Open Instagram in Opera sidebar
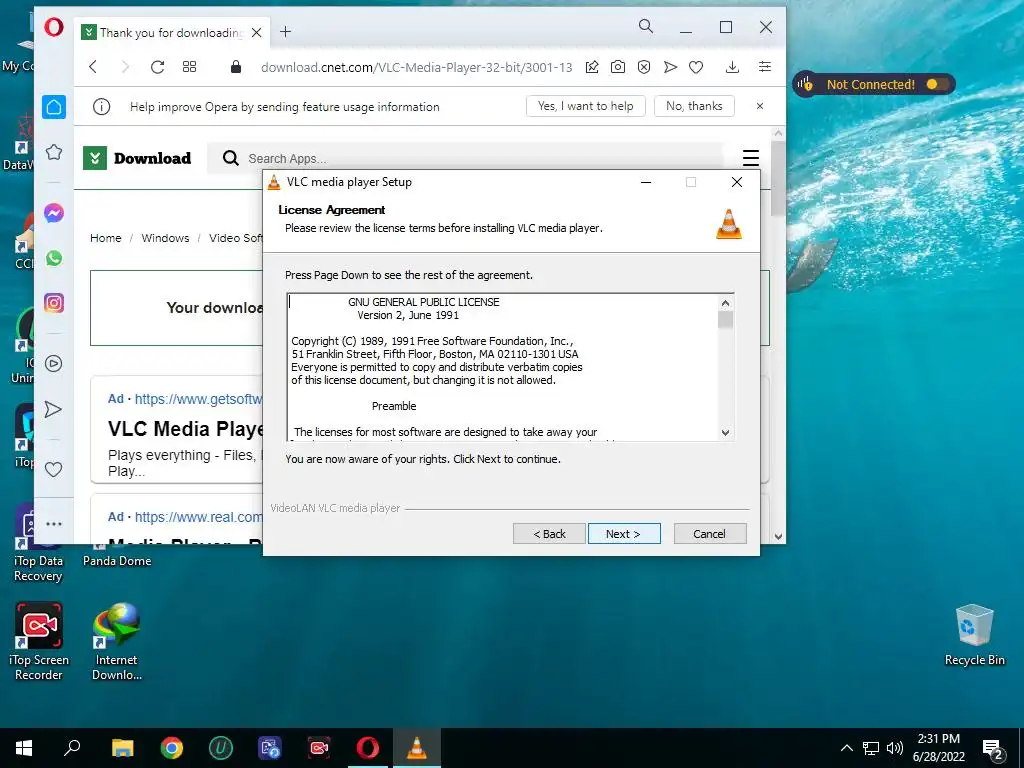The image size is (1024, 768). click(54, 303)
